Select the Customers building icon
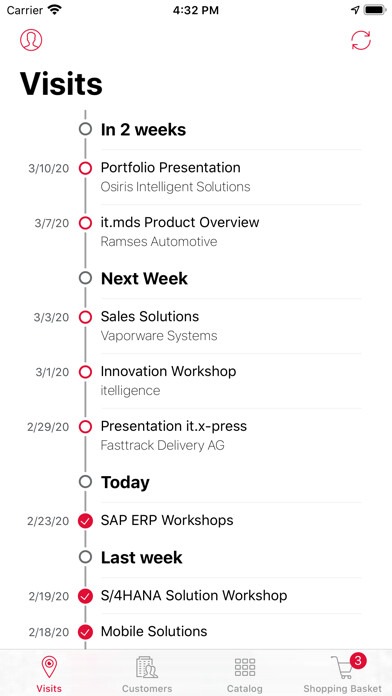Screen dimensions: 392x696 [147, 668]
